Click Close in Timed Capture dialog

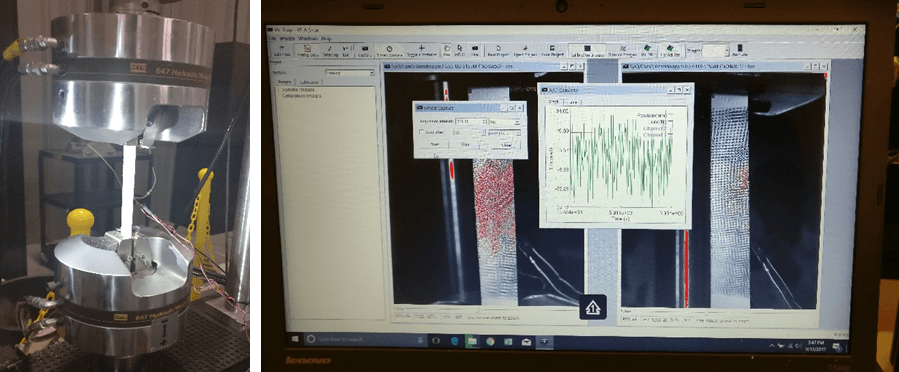pos(506,145)
